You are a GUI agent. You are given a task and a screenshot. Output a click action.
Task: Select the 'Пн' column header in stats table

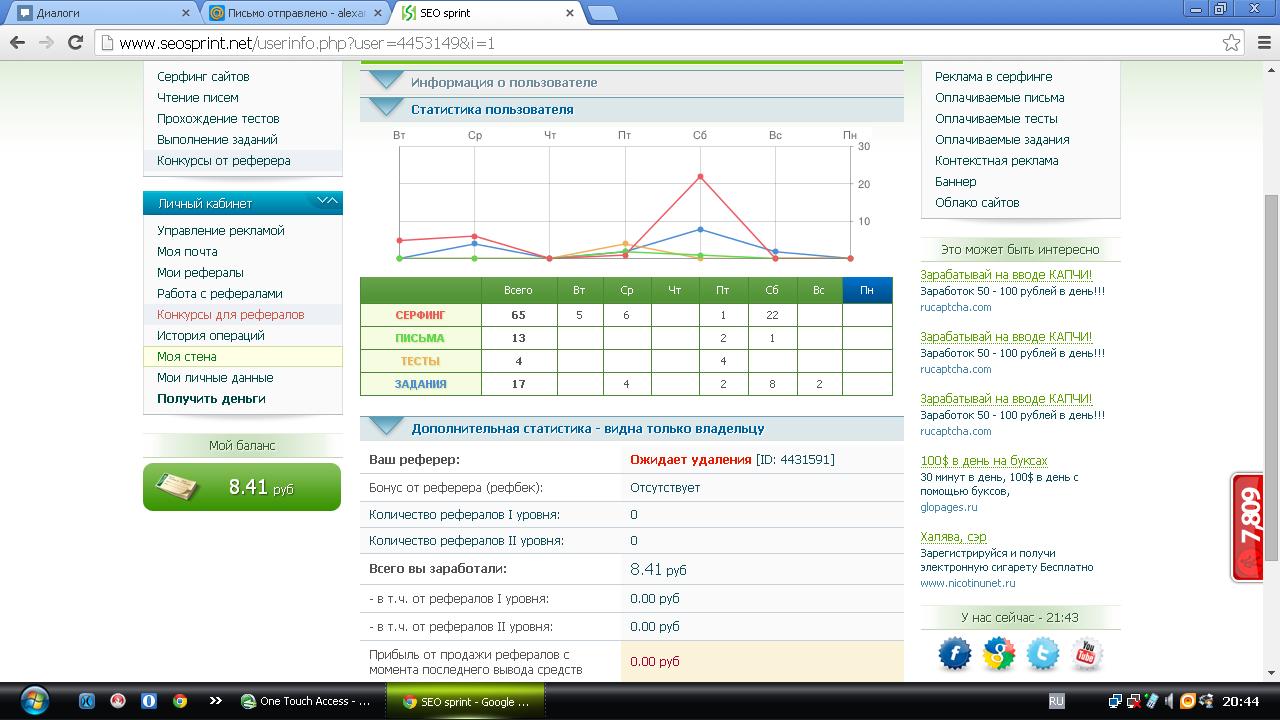point(867,290)
